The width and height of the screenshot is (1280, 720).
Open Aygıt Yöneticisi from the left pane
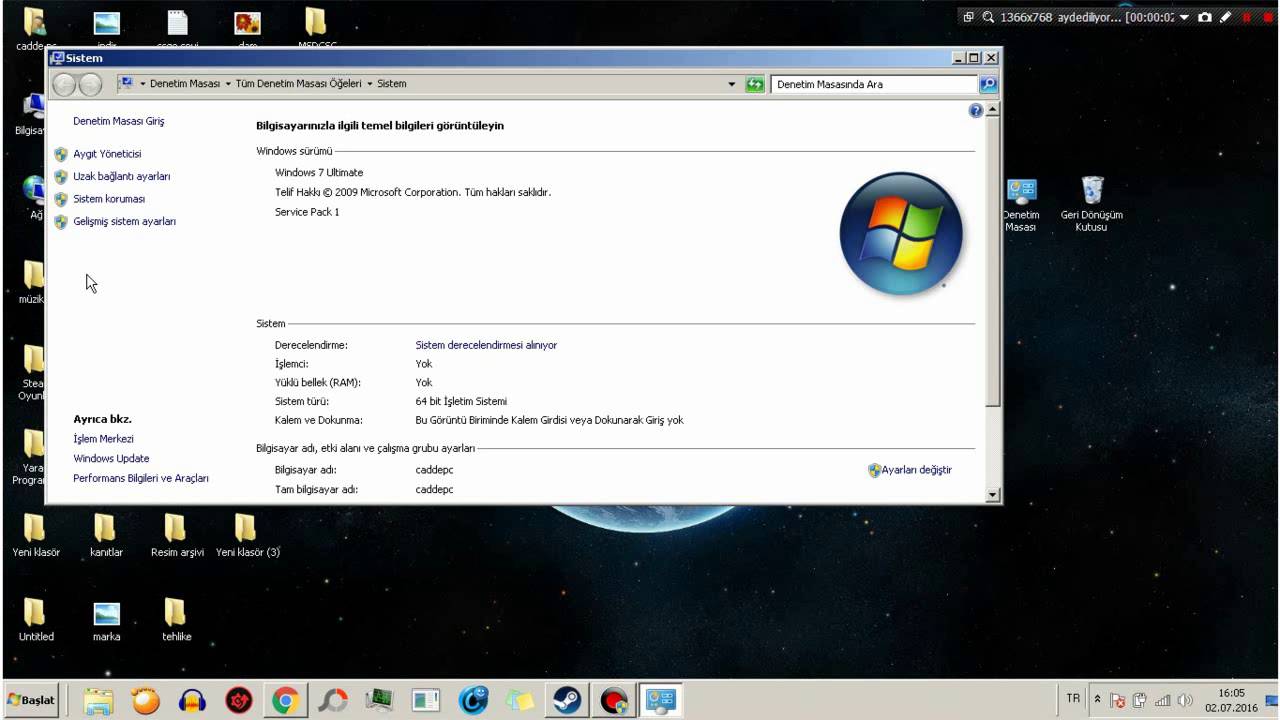click(x=107, y=154)
